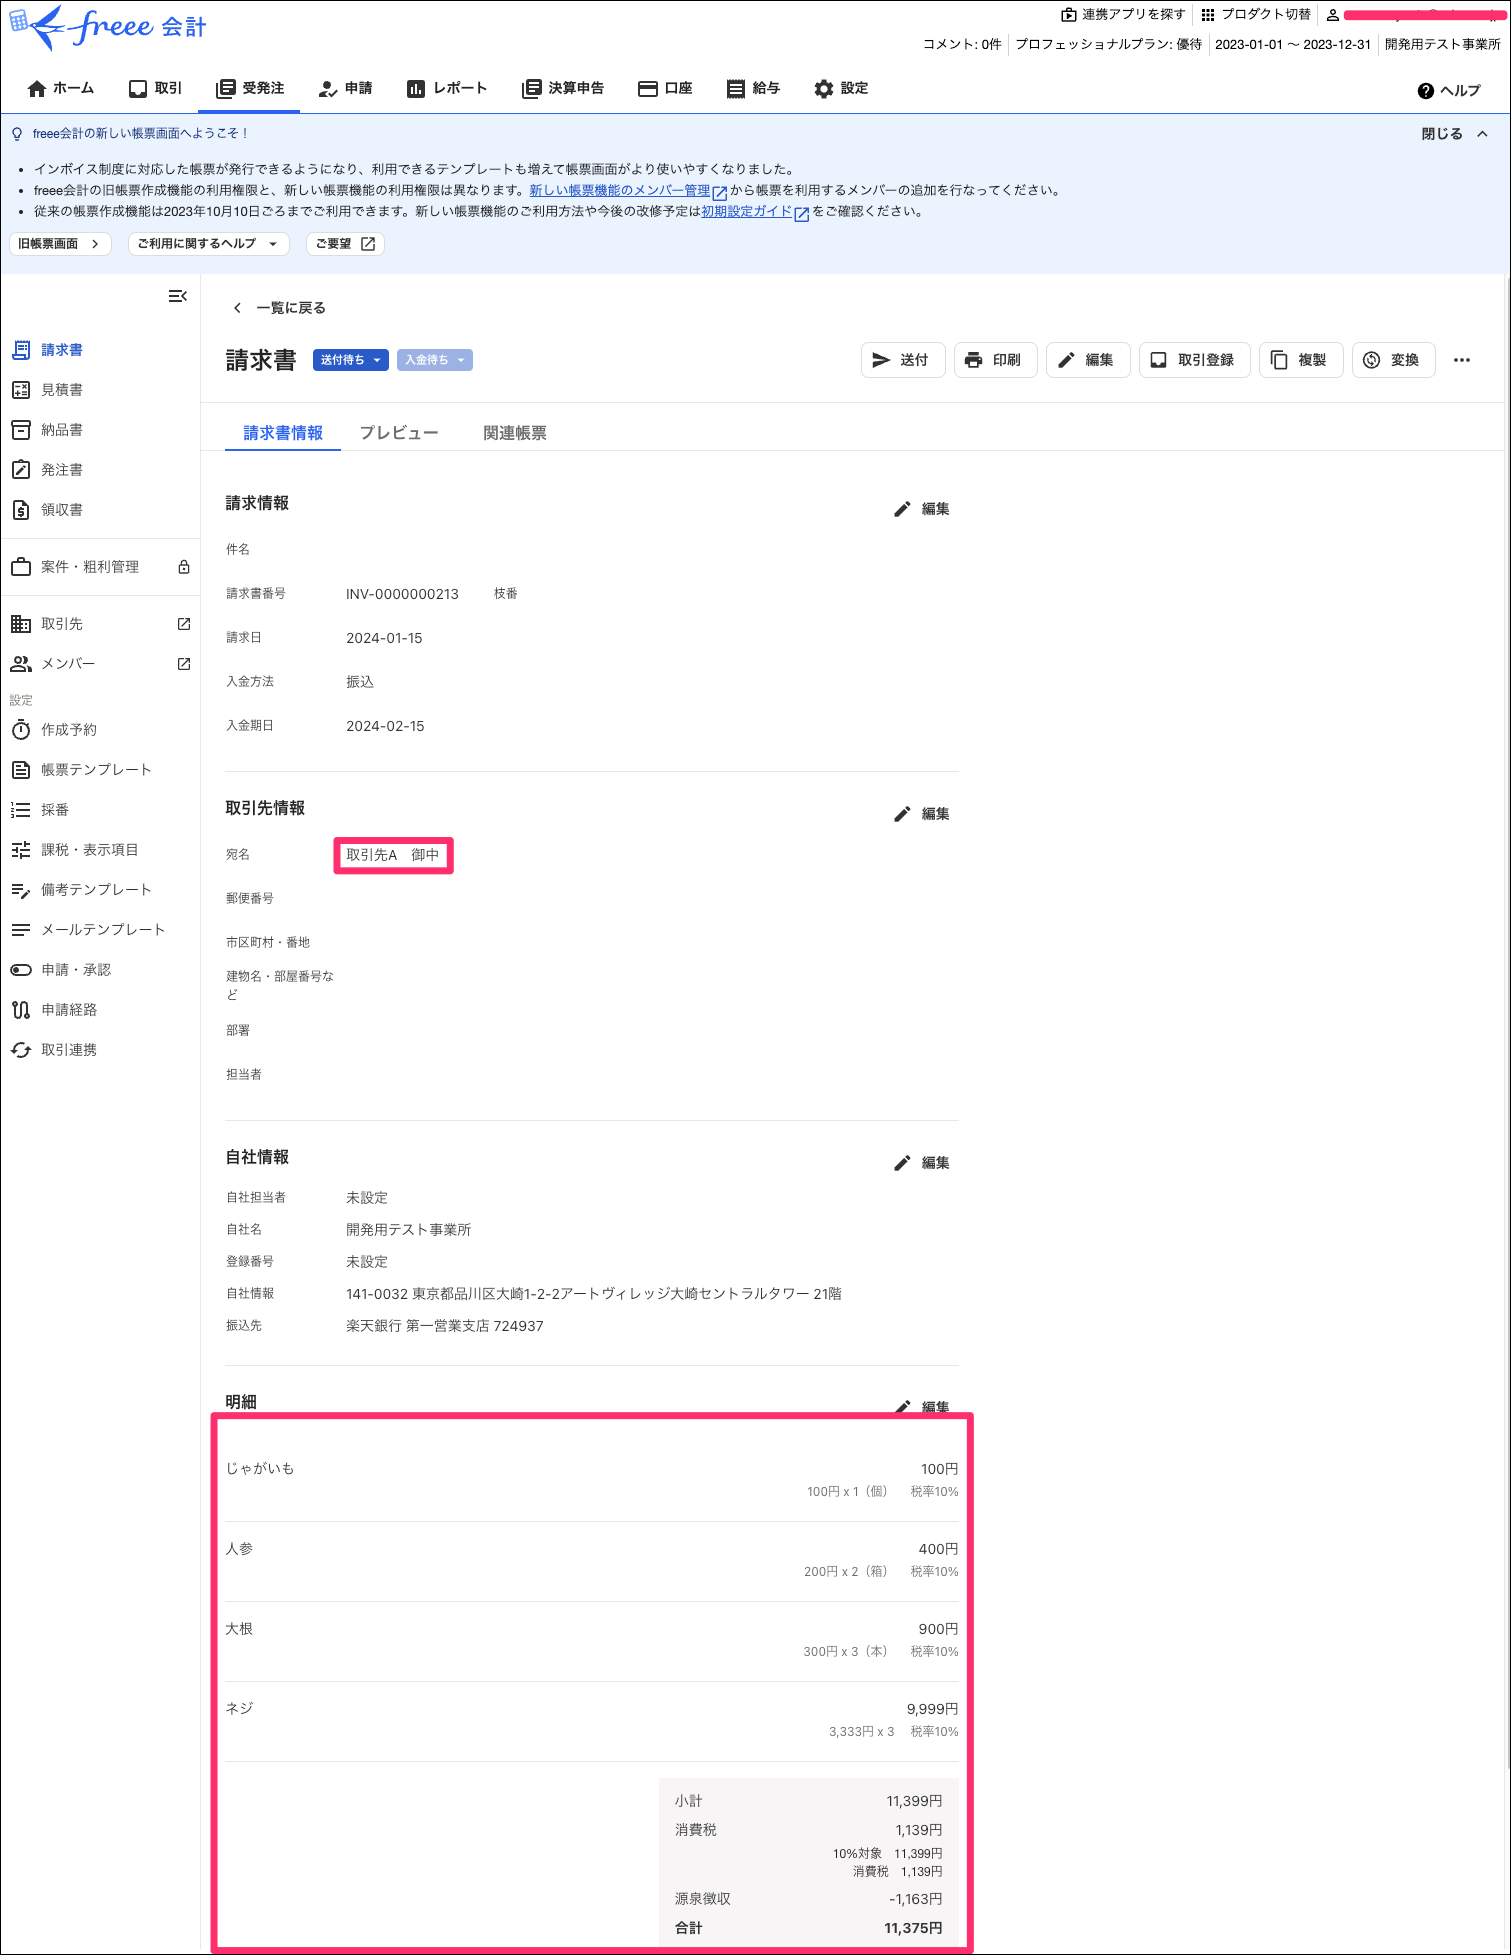Edit the 請求情報 section
1511x1955 pixels.
pyautogui.click(x=921, y=509)
